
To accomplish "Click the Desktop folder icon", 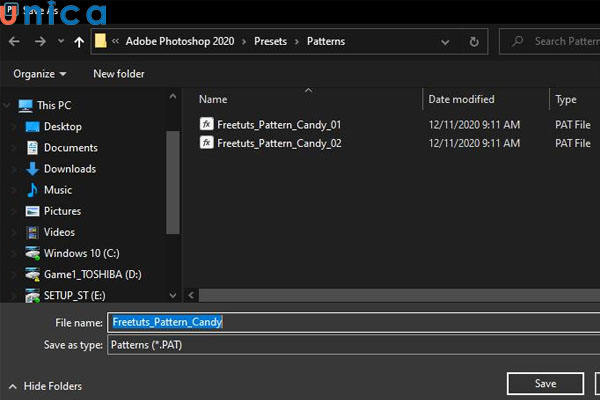I will tap(32, 127).
